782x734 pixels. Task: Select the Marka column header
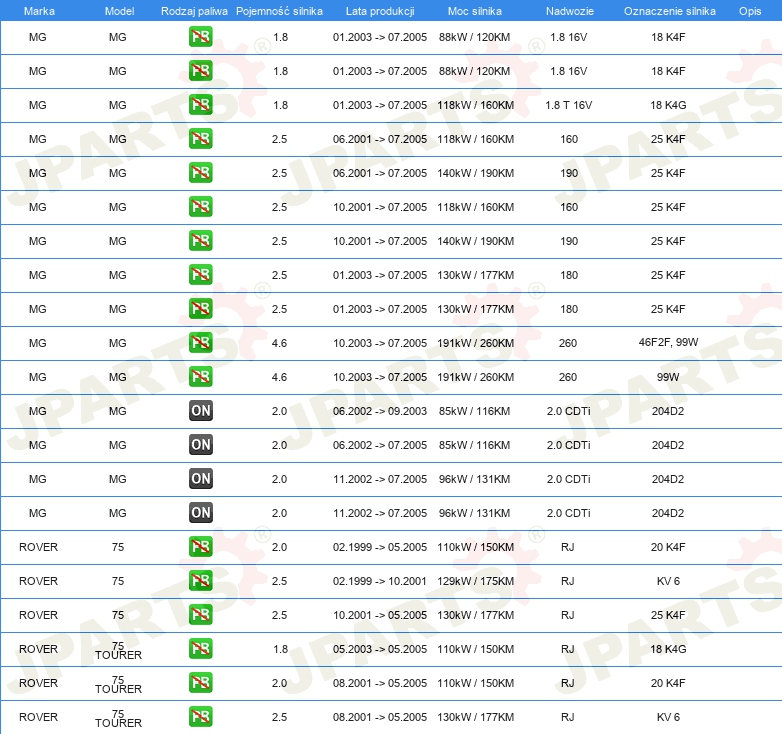coord(39,11)
